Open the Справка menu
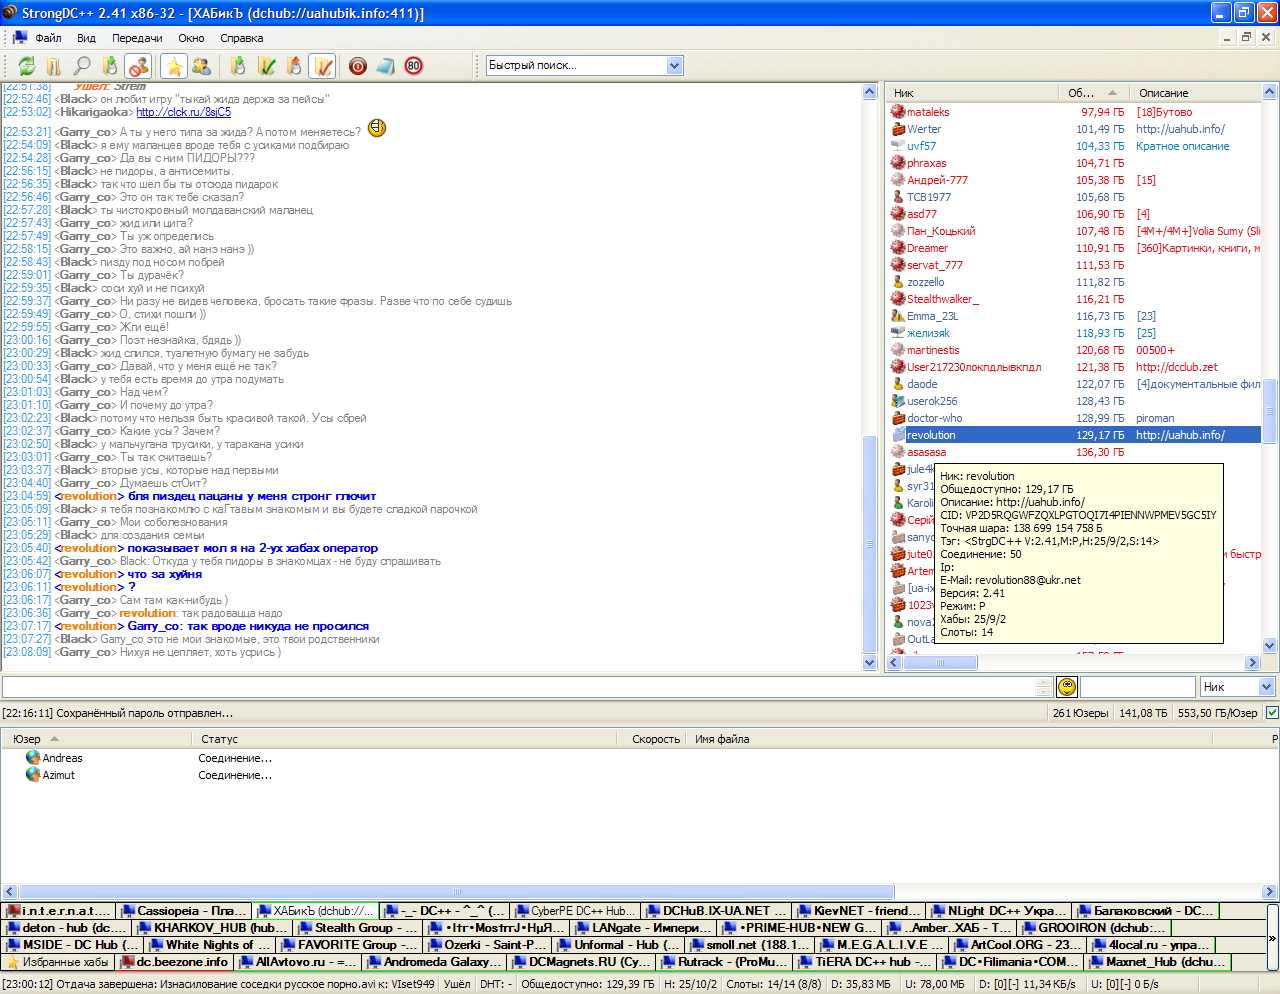 pos(241,38)
